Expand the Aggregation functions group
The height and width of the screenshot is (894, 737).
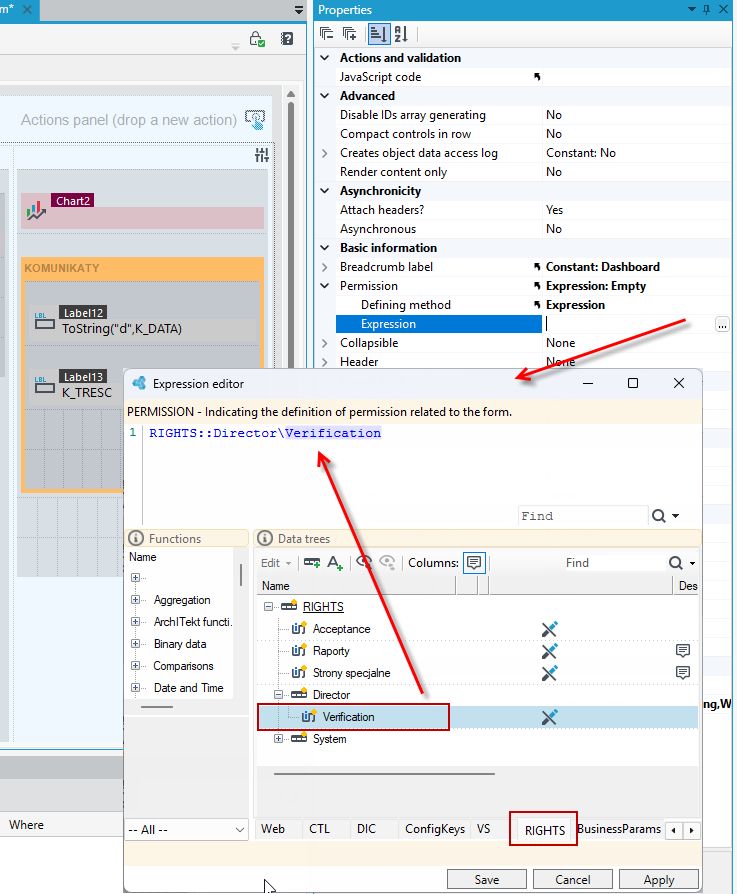click(135, 600)
